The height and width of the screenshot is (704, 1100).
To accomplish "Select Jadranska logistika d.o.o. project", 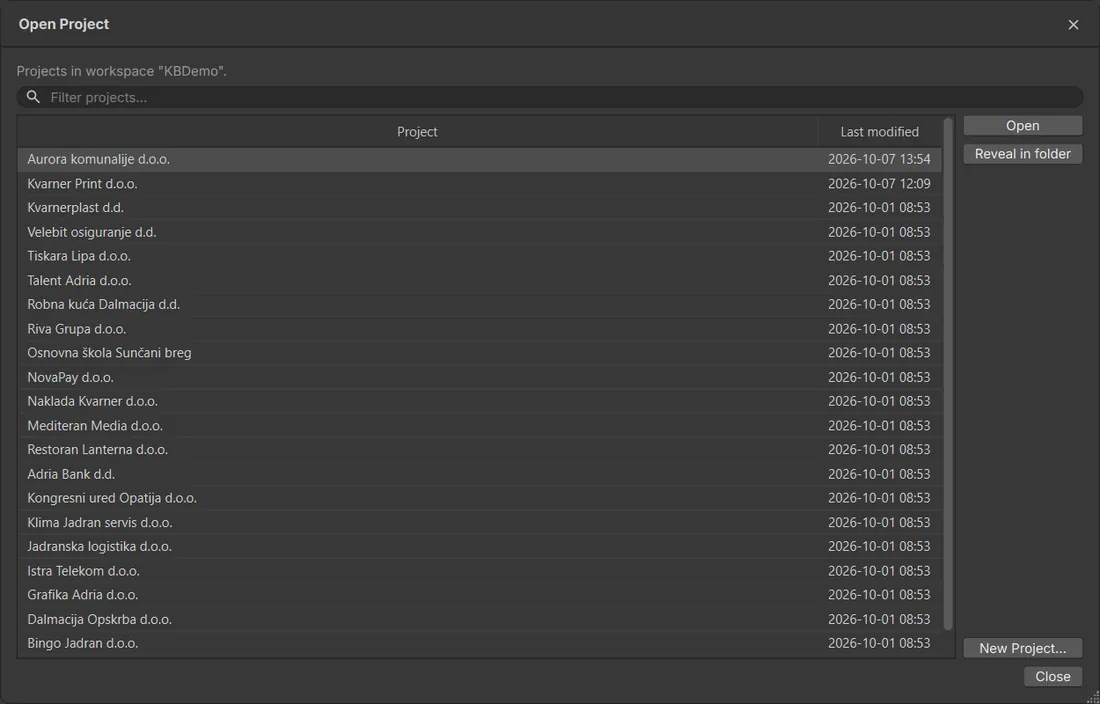I will coord(480,546).
